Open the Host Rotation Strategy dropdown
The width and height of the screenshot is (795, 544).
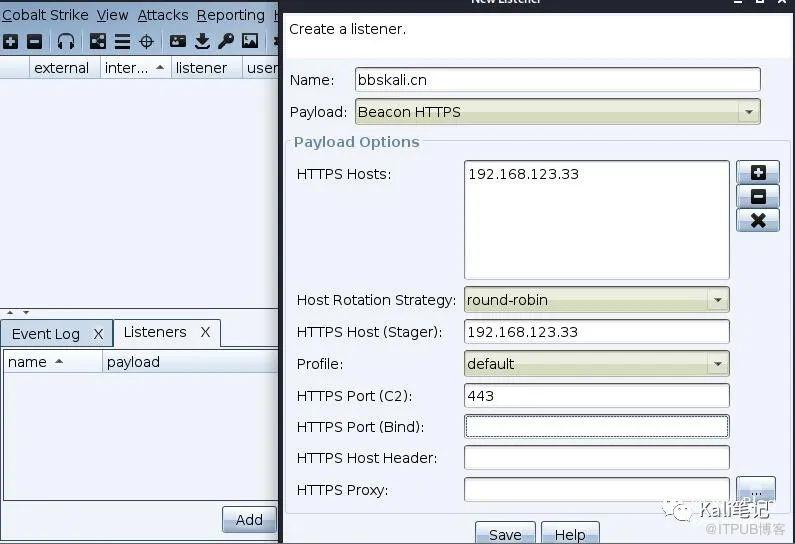(717, 300)
